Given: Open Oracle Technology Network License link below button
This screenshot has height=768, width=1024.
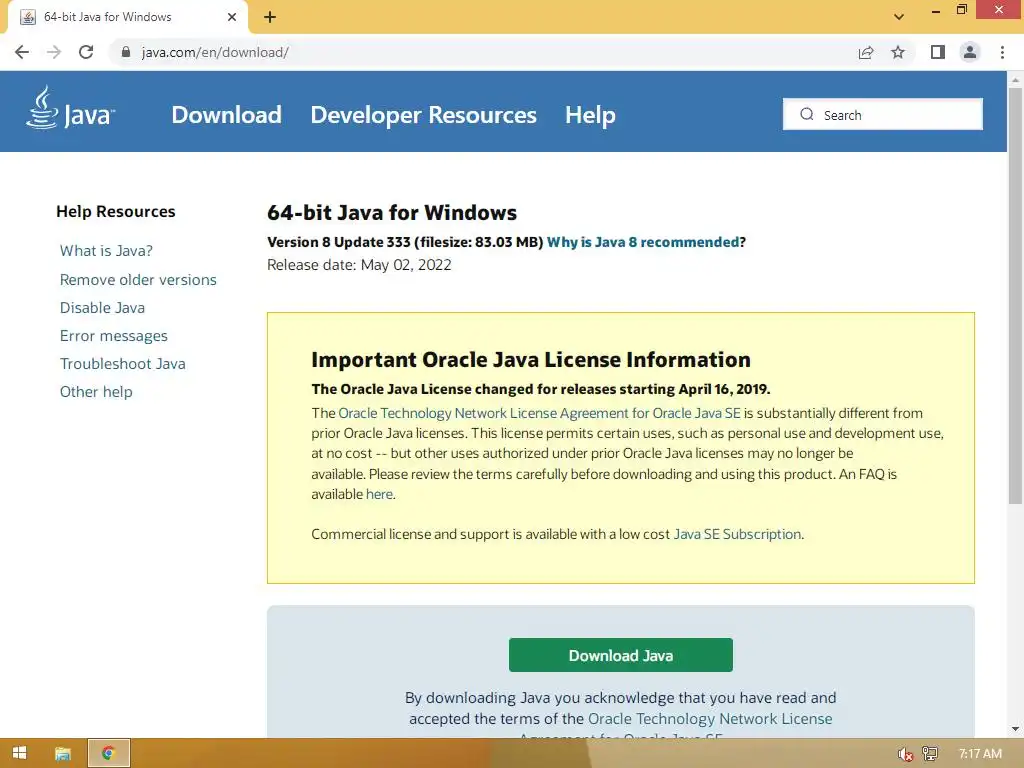Looking at the screenshot, I should pos(710,719).
